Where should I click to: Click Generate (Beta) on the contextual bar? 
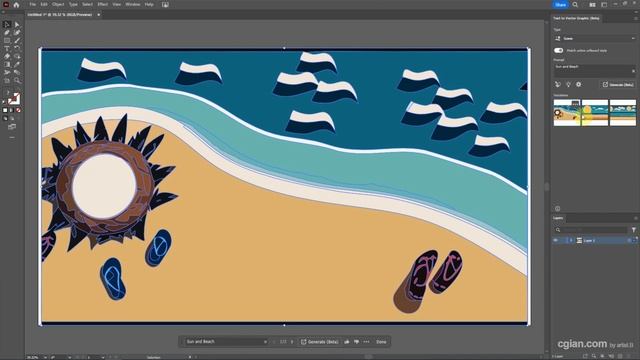pos(320,342)
